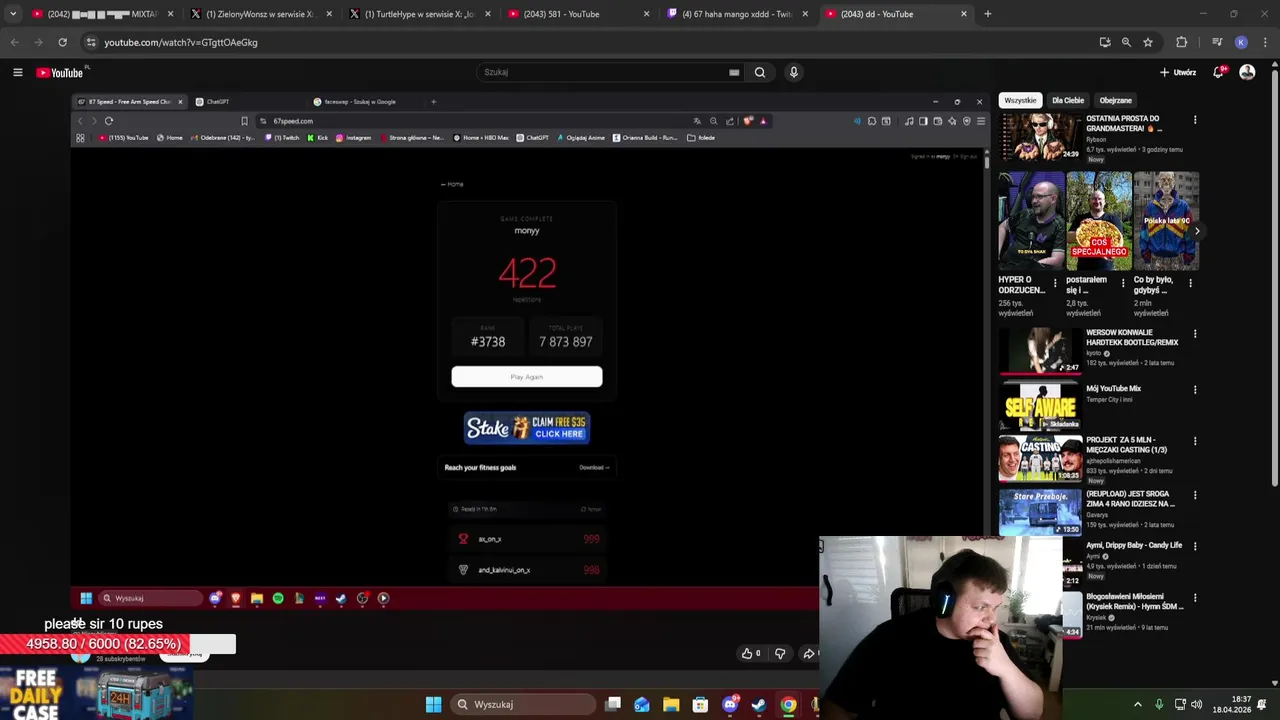1280x720 pixels.
Task: Switch to the ZielonyWonsz X tab
Action: (x=258, y=14)
